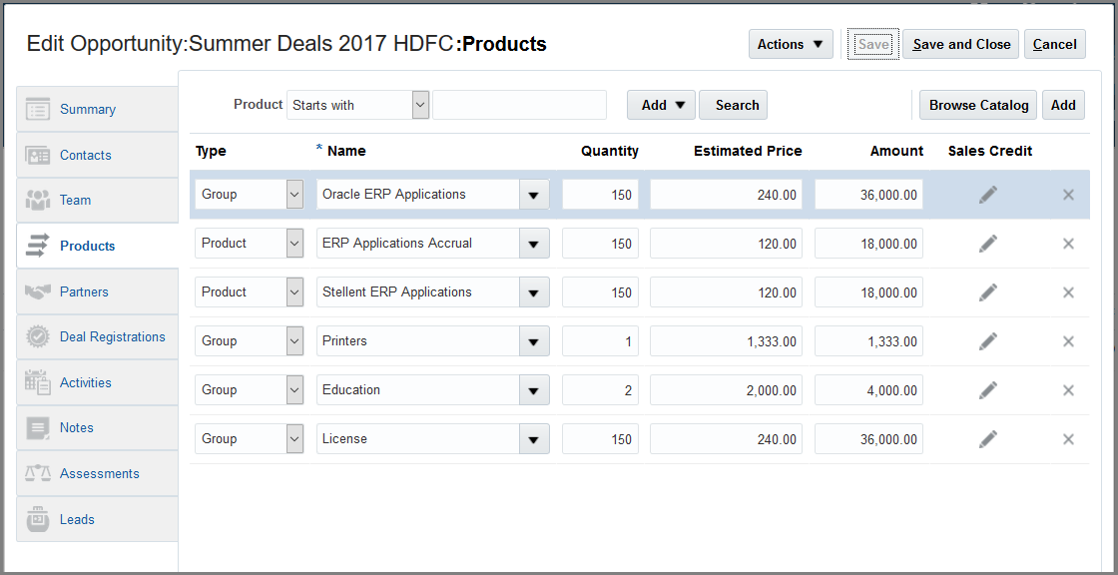1118x575 pixels.
Task: Edit sales credit for Education row
Action: 988,390
